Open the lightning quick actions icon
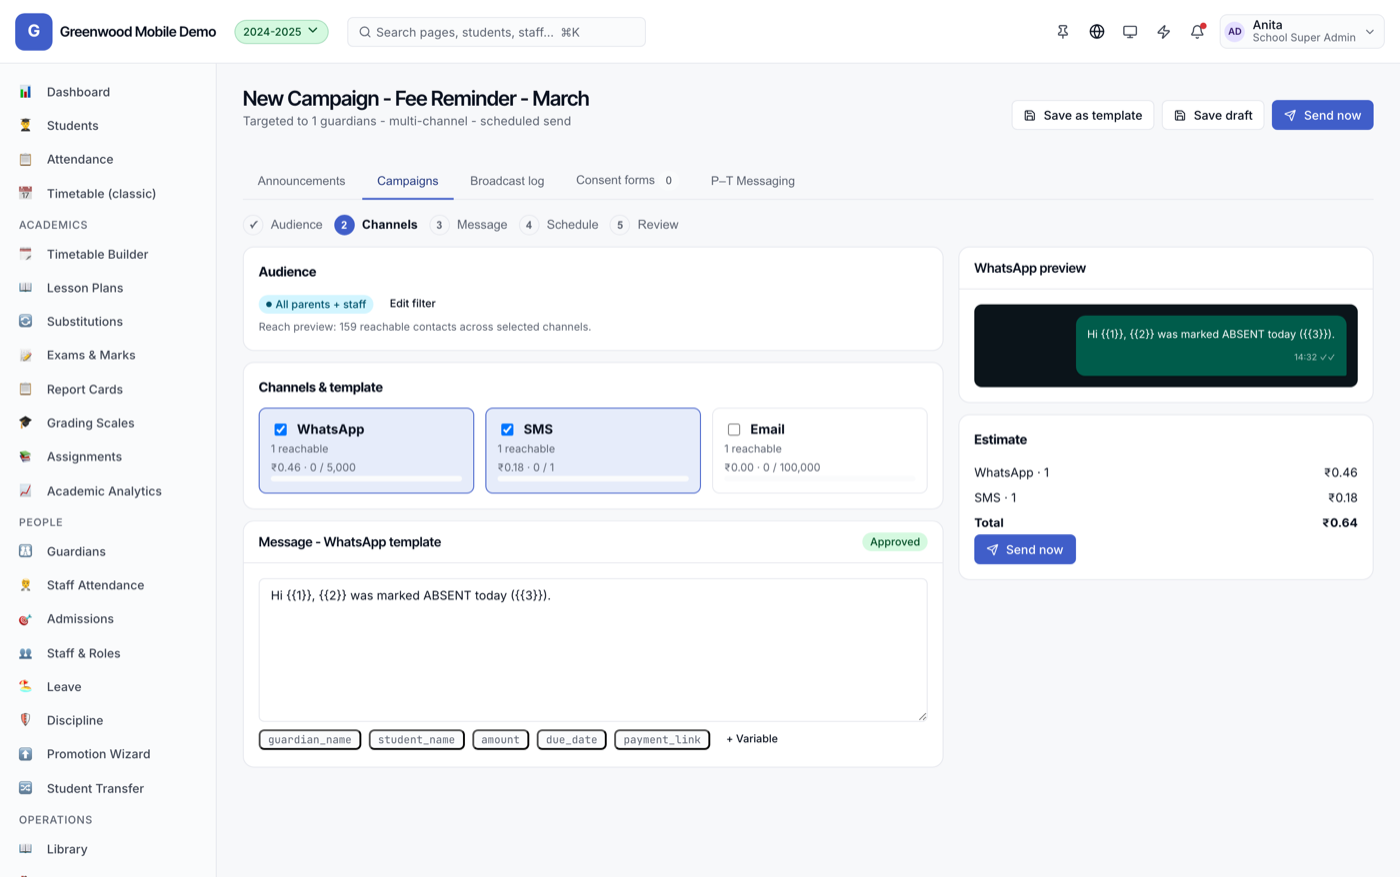Screen dimensions: 1400x877 coord(1164,32)
